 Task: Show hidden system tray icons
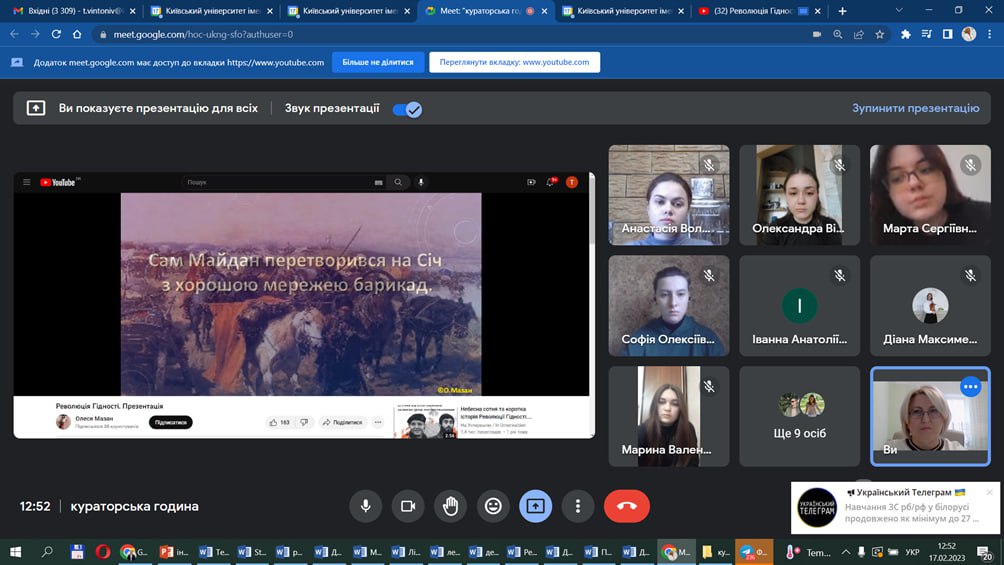(x=845, y=552)
